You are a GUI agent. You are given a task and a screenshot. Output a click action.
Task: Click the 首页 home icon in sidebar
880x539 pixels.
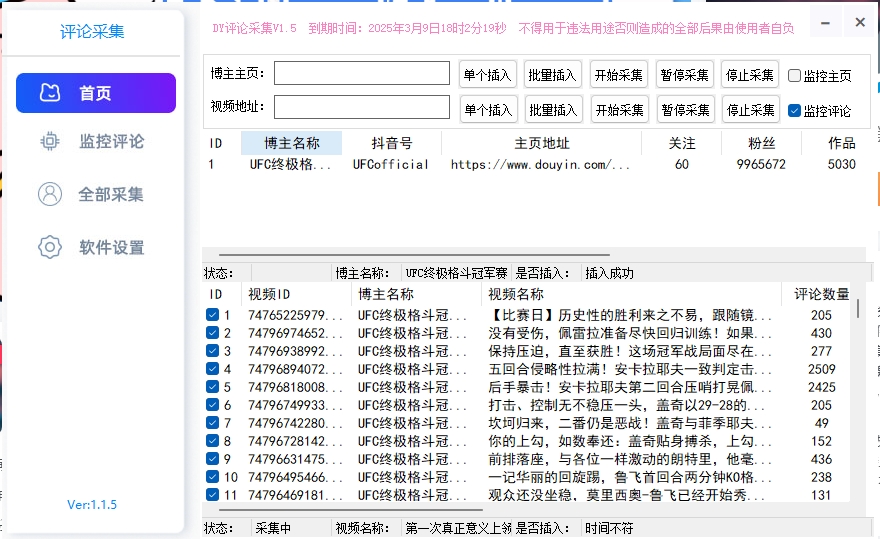coord(50,93)
